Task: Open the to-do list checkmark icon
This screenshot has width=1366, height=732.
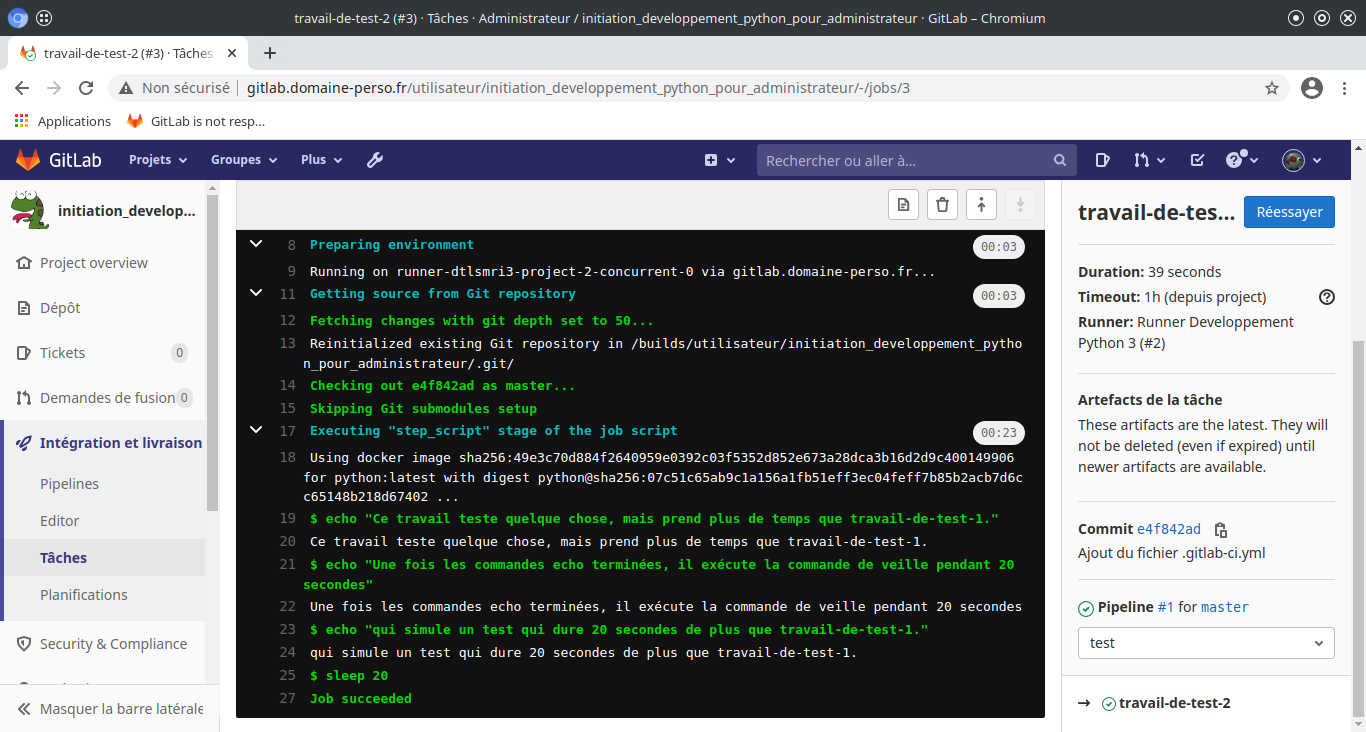Action: [x=1197, y=160]
